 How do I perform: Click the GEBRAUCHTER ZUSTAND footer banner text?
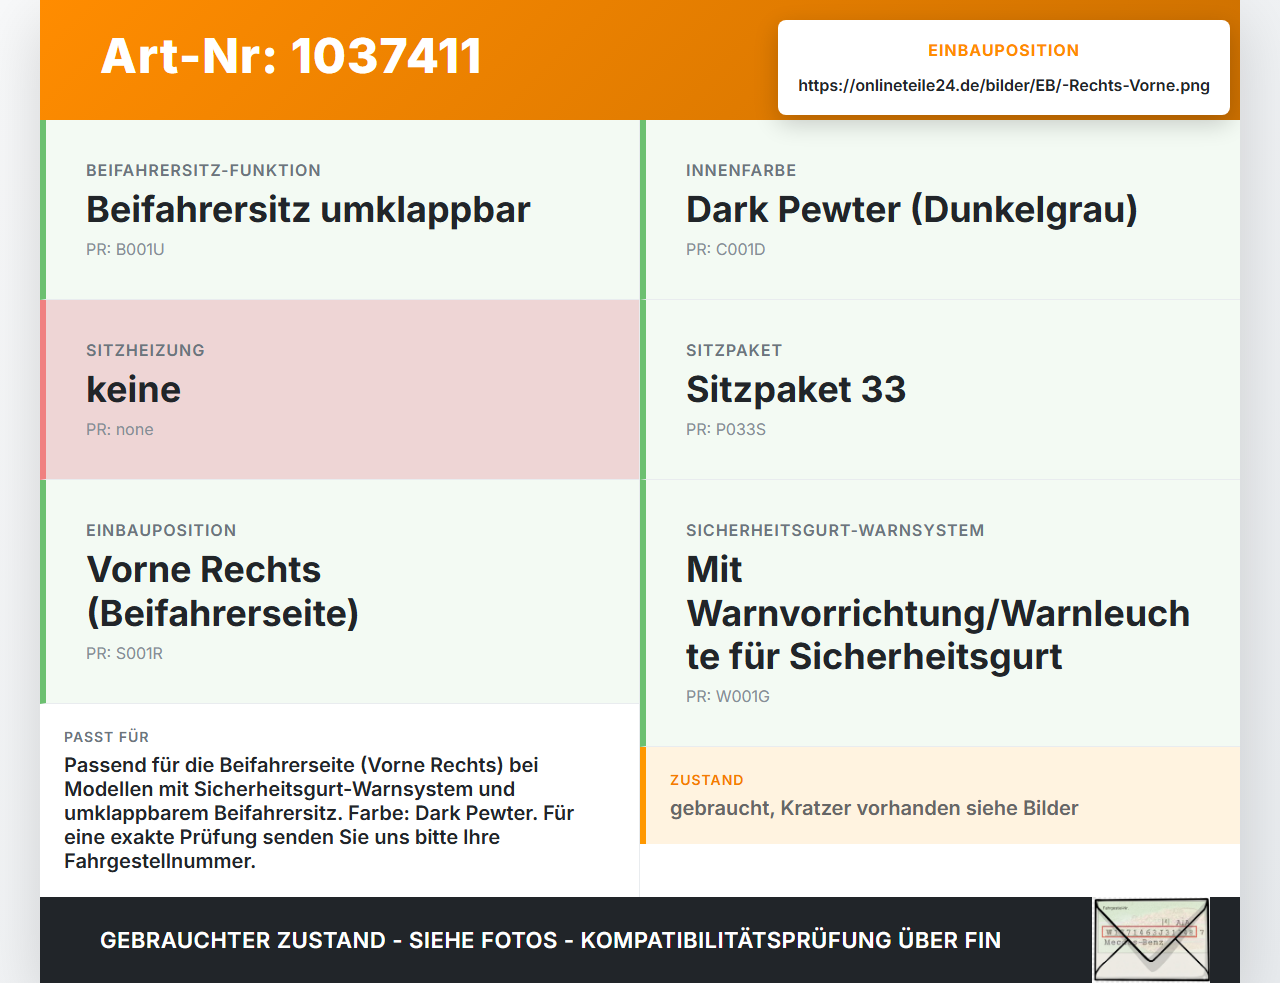pyautogui.click(x=550, y=940)
